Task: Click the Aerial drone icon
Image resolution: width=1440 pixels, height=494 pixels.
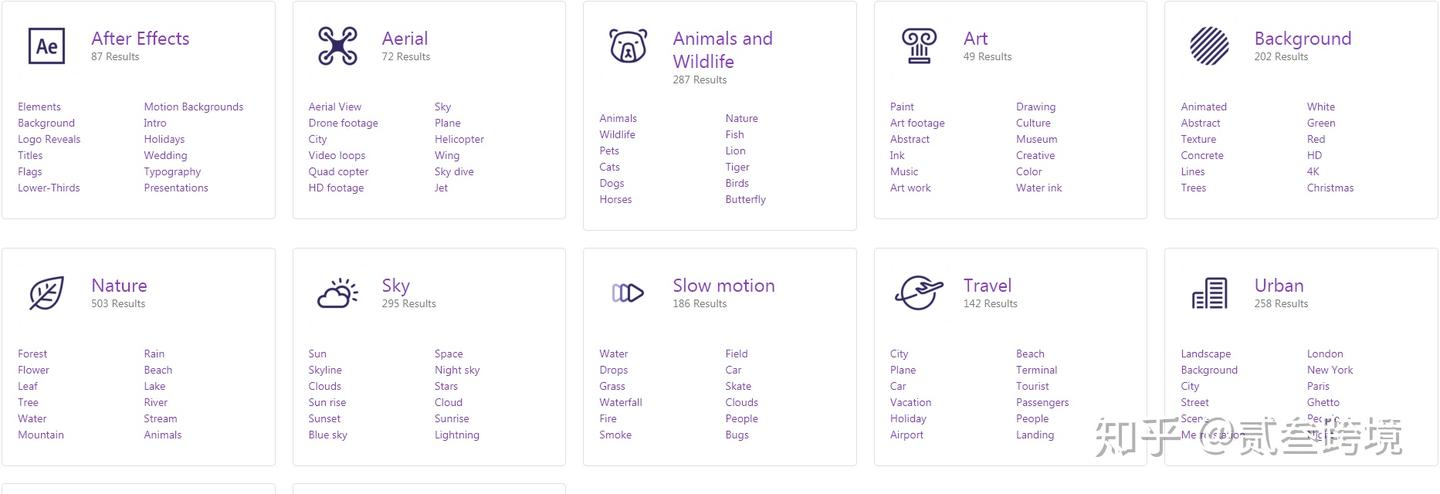Action: tap(337, 46)
